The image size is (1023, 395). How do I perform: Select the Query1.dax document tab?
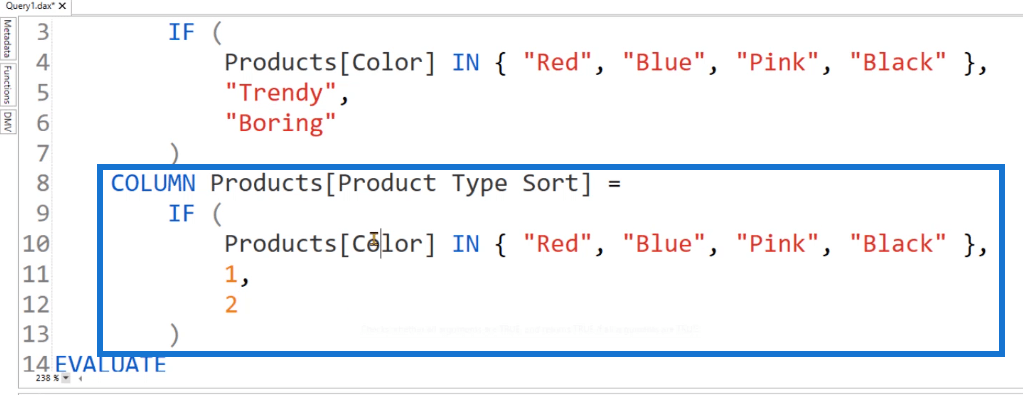pyautogui.click(x=28, y=6)
